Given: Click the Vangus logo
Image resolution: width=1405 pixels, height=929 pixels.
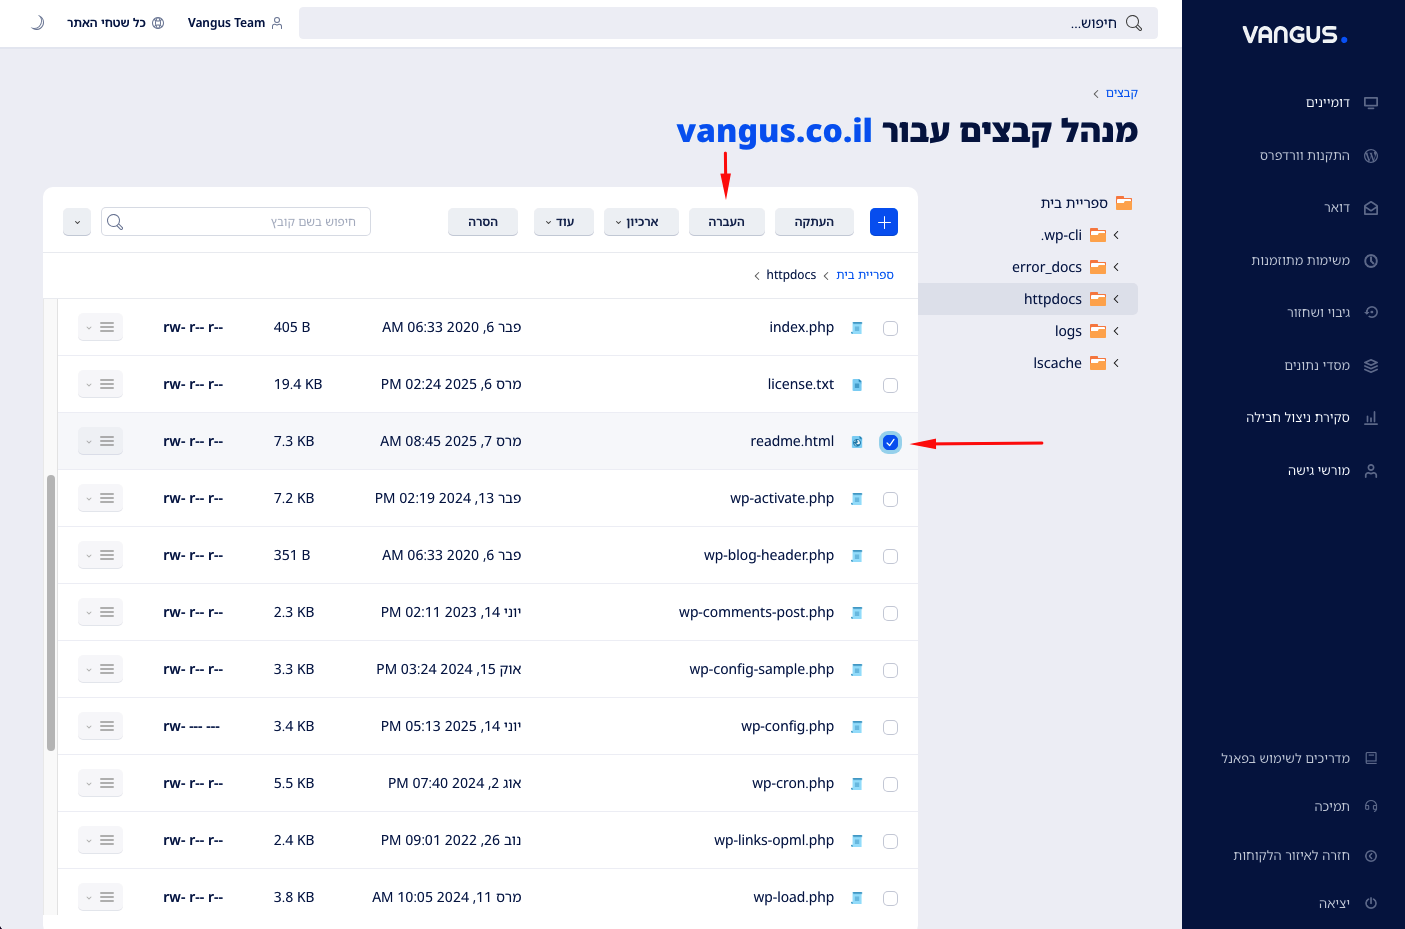Looking at the screenshot, I should [x=1295, y=35].
